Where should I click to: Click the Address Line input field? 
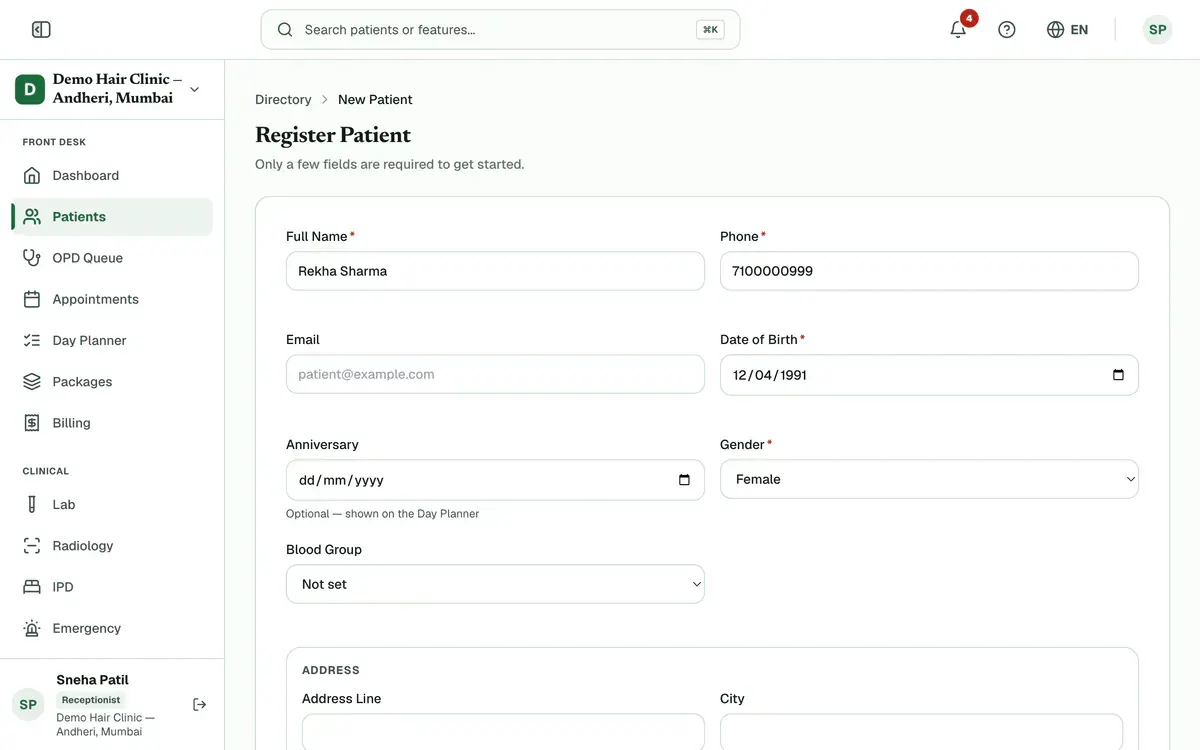point(503,732)
